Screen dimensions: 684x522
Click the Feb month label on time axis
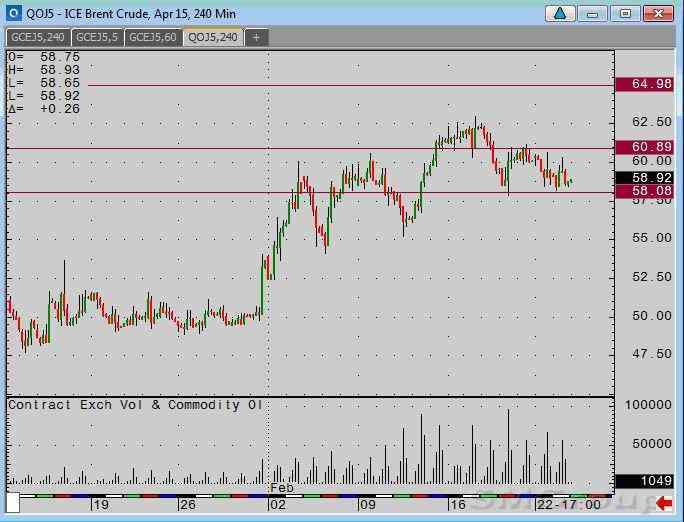(282, 488)
